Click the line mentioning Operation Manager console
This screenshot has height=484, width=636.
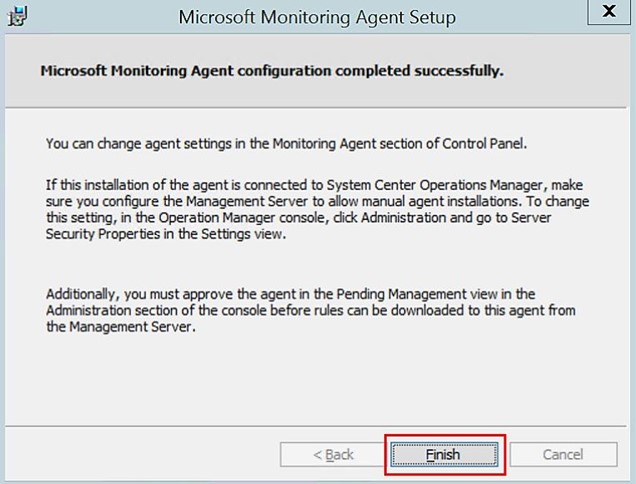(298, 218)
